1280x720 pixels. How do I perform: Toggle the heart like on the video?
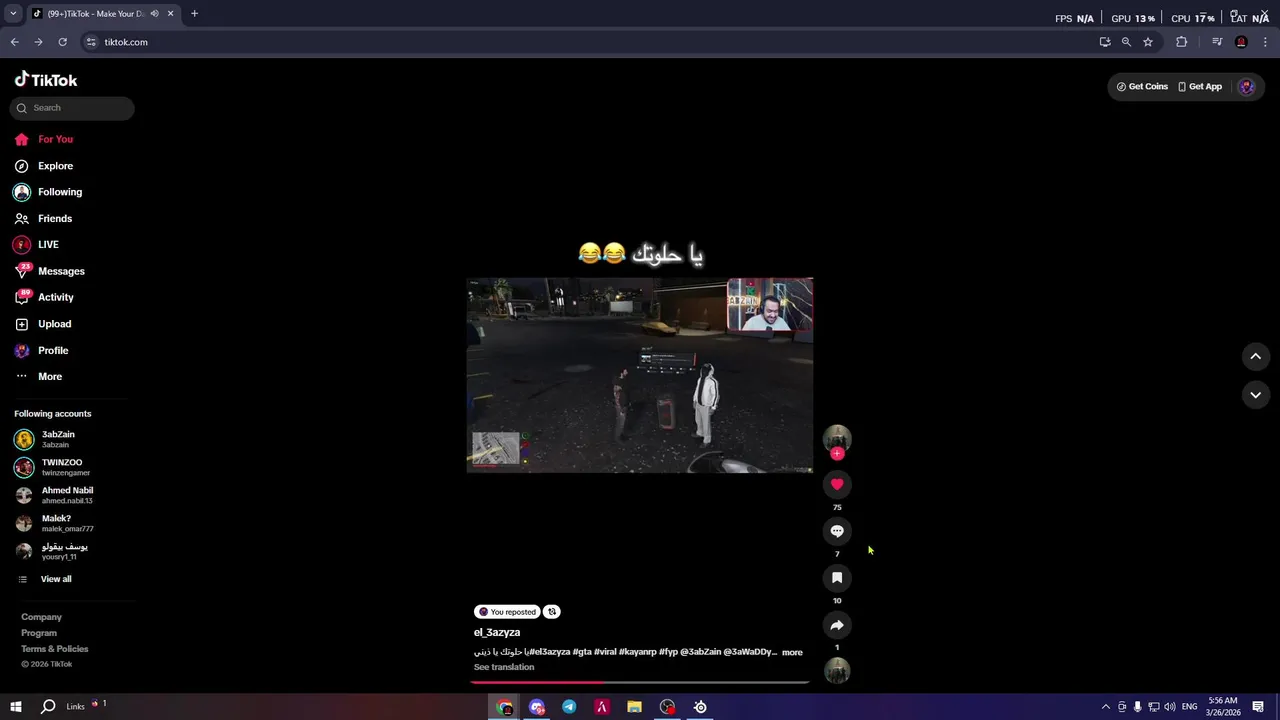[x=837, y=484]
